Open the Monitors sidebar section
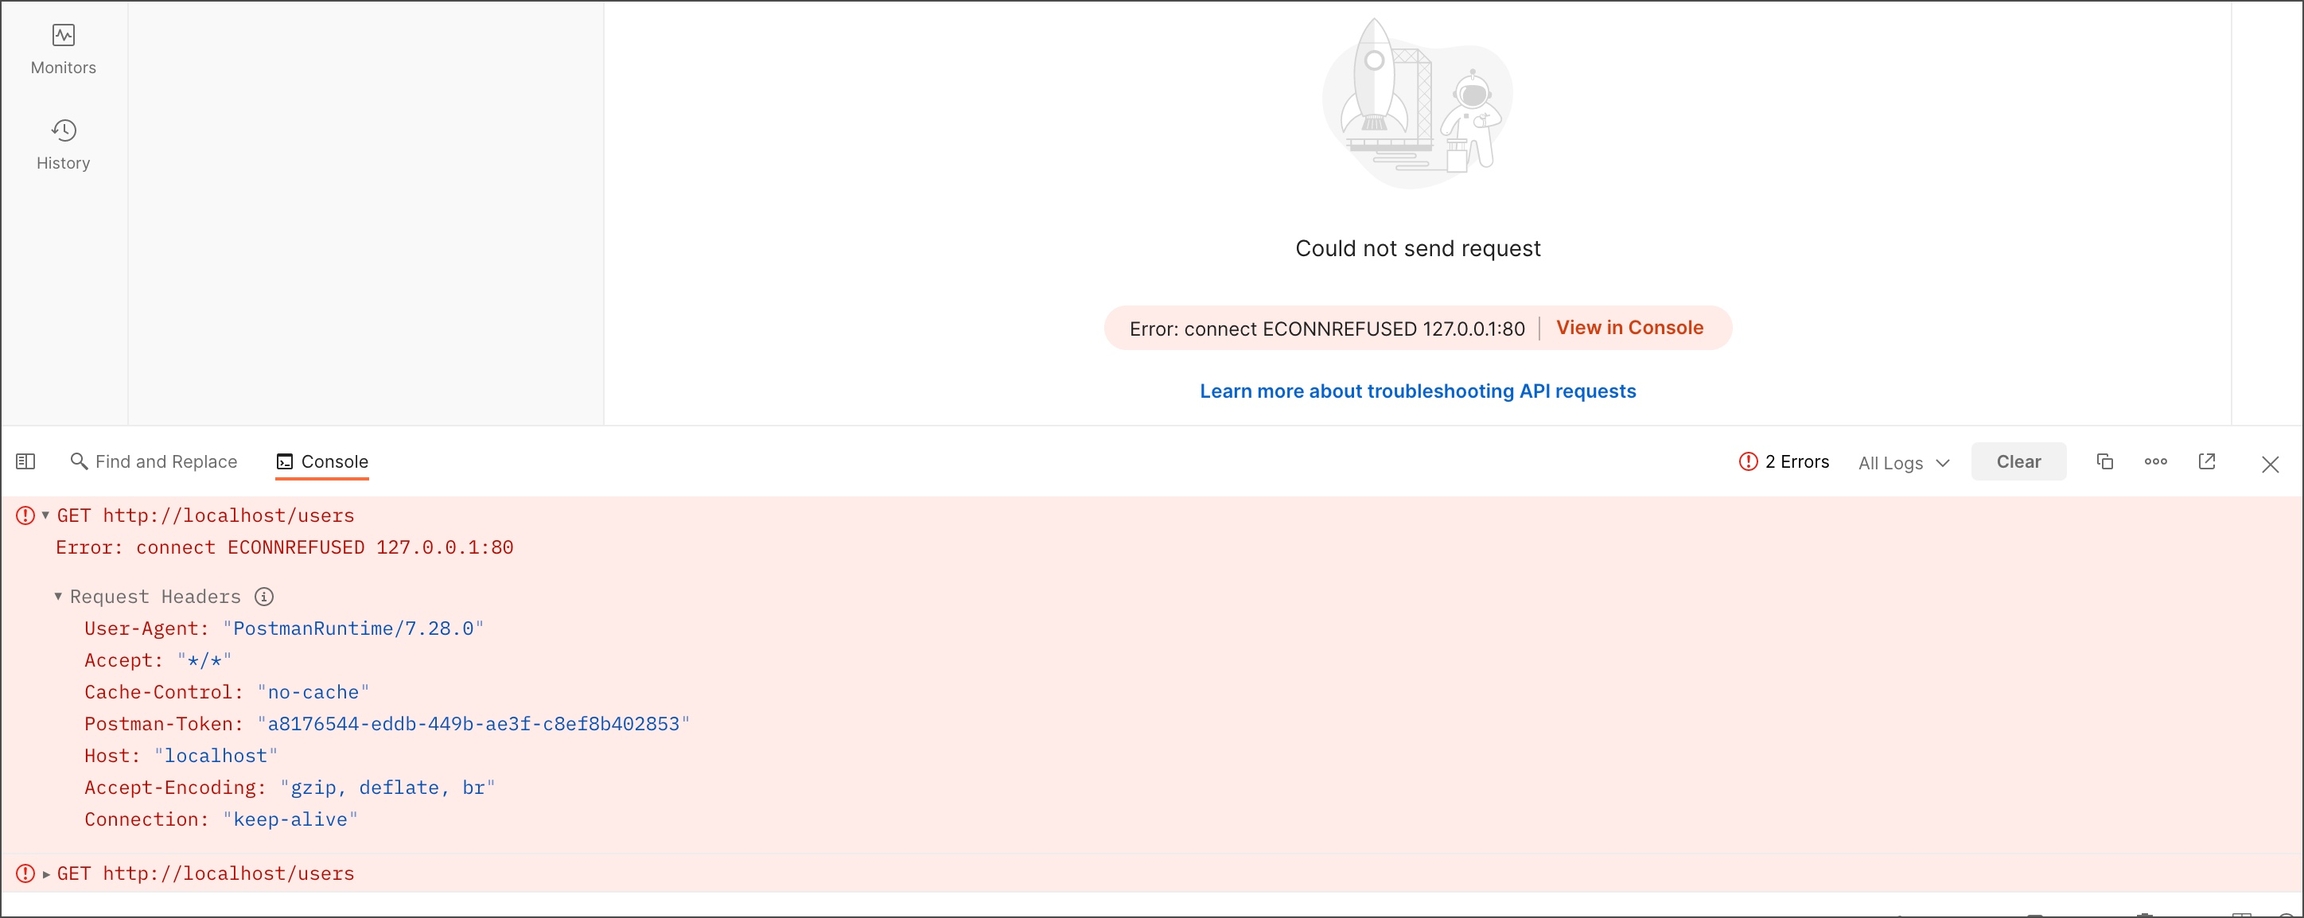The image size is (2304, 918). [x=63, y=49]
